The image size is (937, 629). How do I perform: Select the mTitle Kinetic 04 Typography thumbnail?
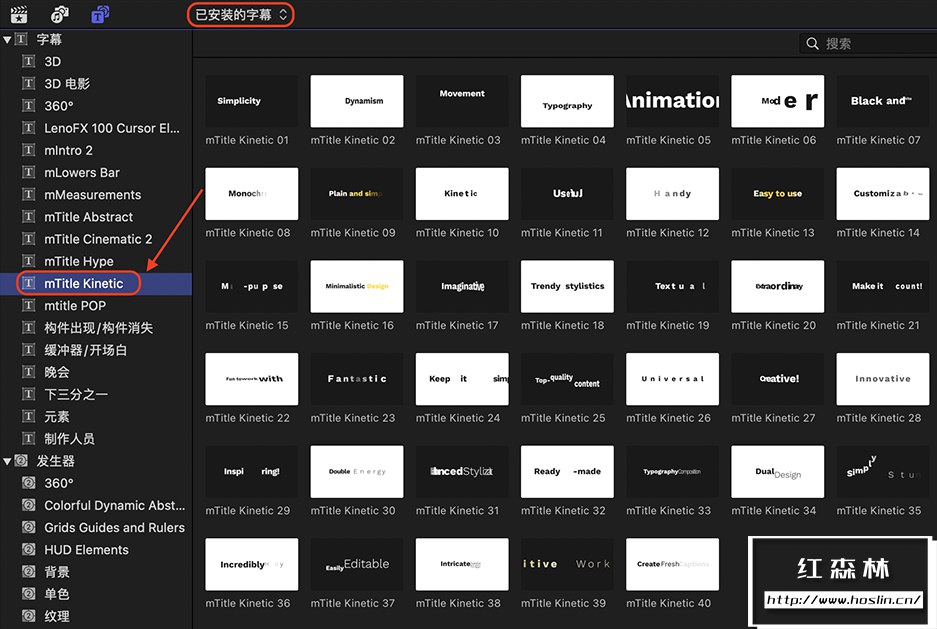[567, 101]
